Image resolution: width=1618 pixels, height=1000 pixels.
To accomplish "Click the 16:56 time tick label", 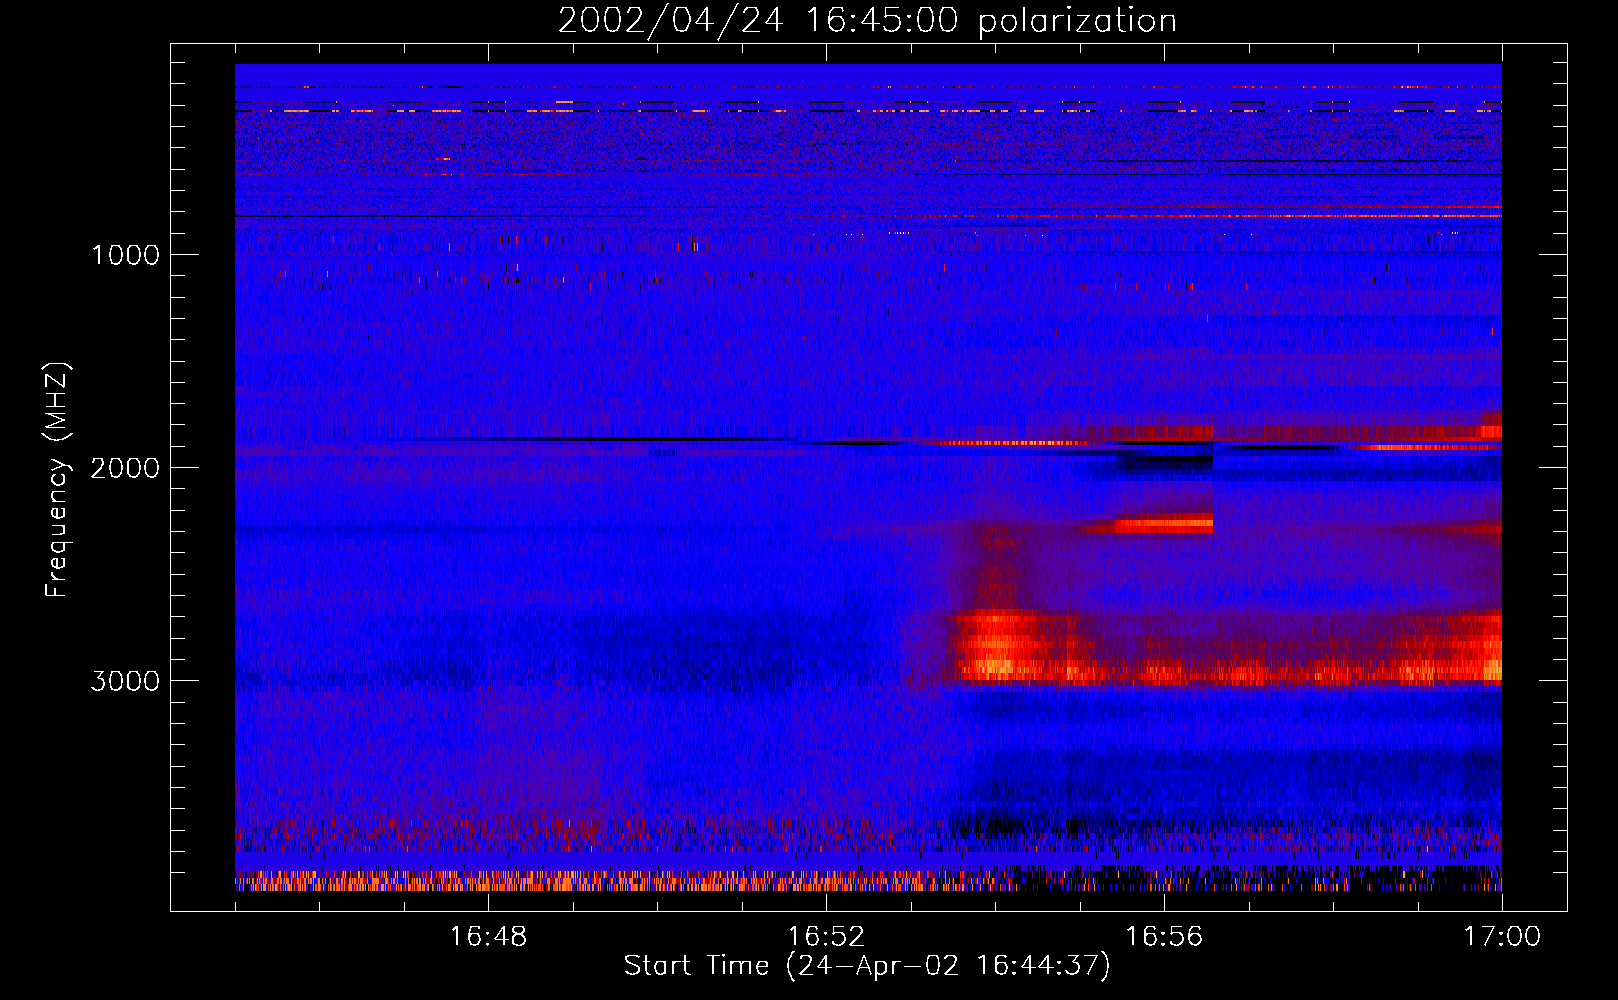I will point(1164,937).
